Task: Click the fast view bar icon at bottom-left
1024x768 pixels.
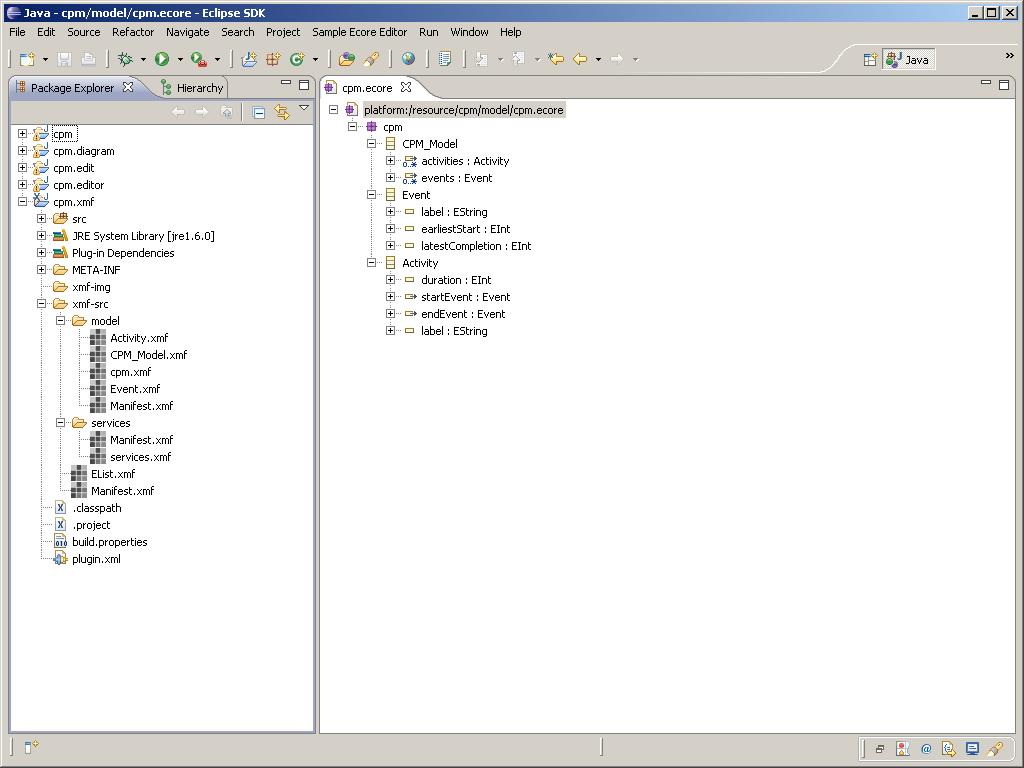Action: pyautogui.click(x=31, y=746)
